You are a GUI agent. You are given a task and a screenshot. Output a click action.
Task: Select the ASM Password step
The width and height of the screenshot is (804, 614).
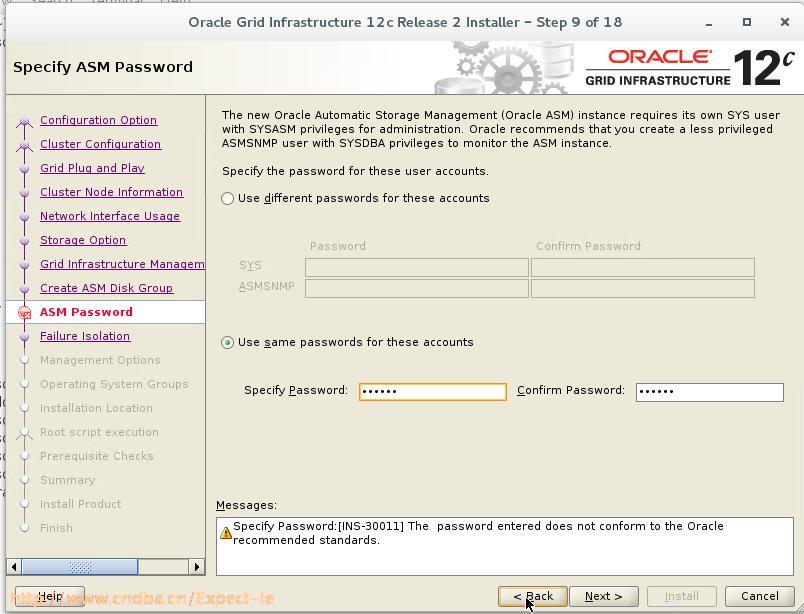coord(86,312)
